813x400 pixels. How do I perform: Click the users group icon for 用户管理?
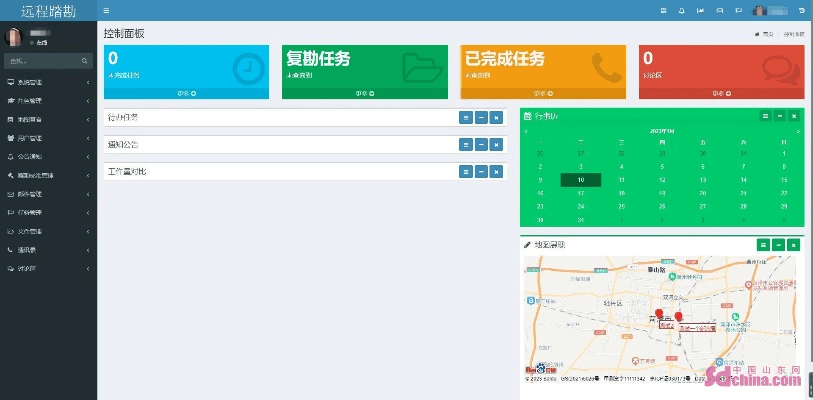click(x=10, y=138)
